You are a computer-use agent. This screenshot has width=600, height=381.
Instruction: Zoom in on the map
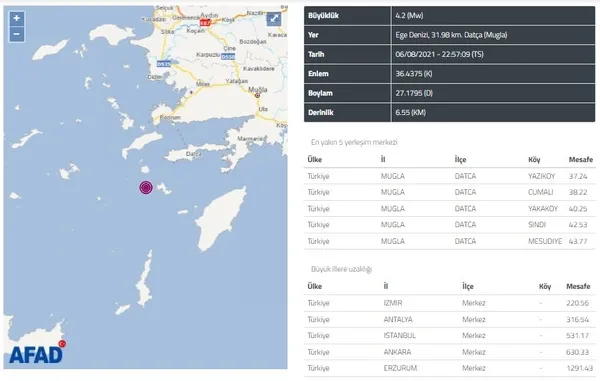[x=16, y=18]
